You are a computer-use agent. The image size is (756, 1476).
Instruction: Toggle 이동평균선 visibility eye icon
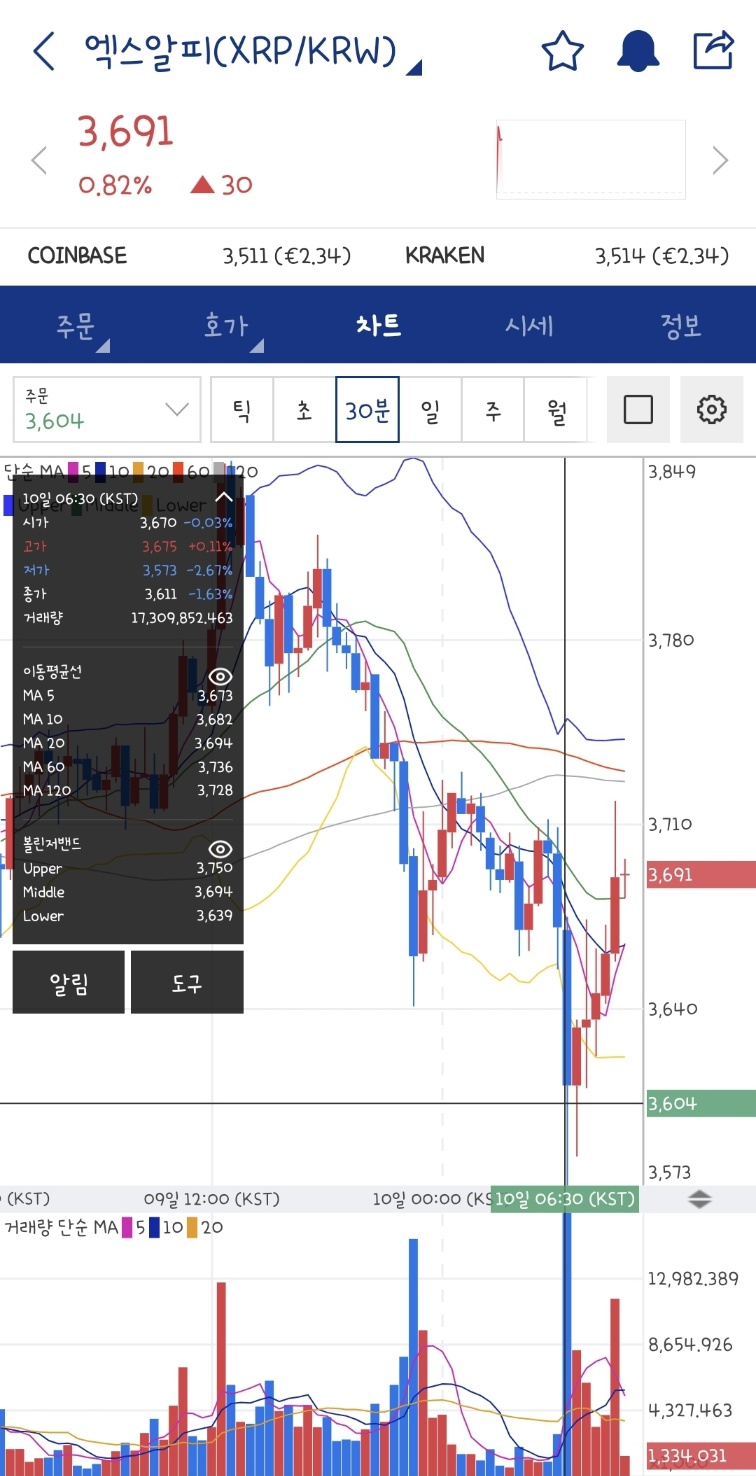tap(220, 676)
